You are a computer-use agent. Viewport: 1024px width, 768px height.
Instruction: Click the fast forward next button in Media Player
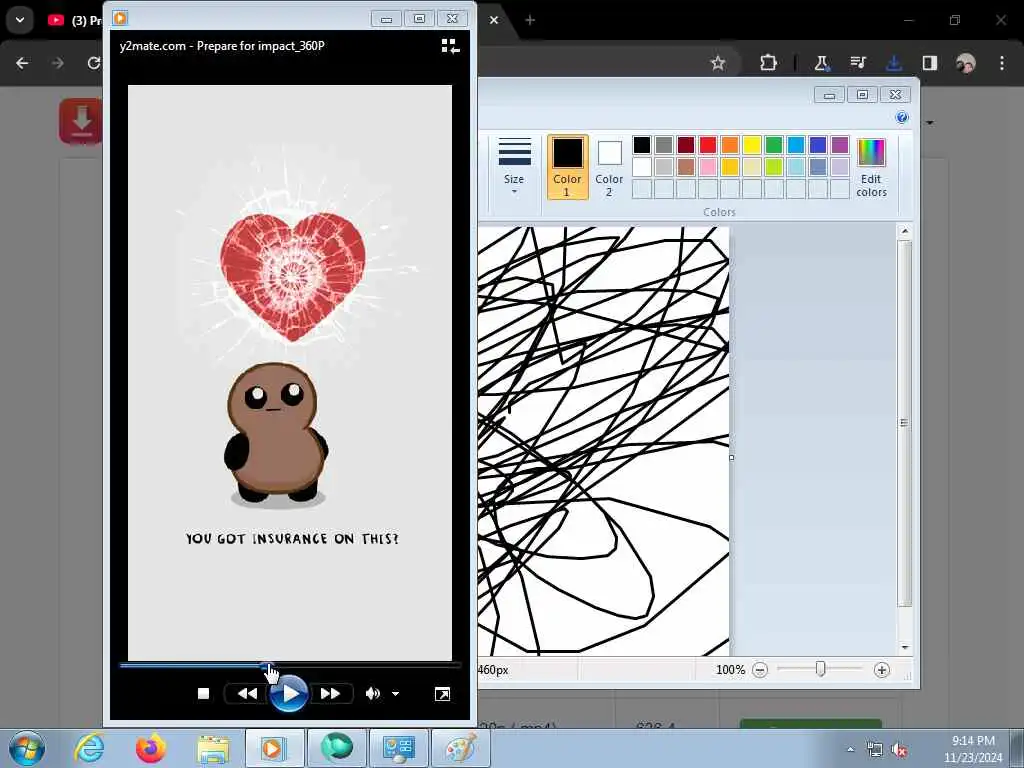coord(330,694)
